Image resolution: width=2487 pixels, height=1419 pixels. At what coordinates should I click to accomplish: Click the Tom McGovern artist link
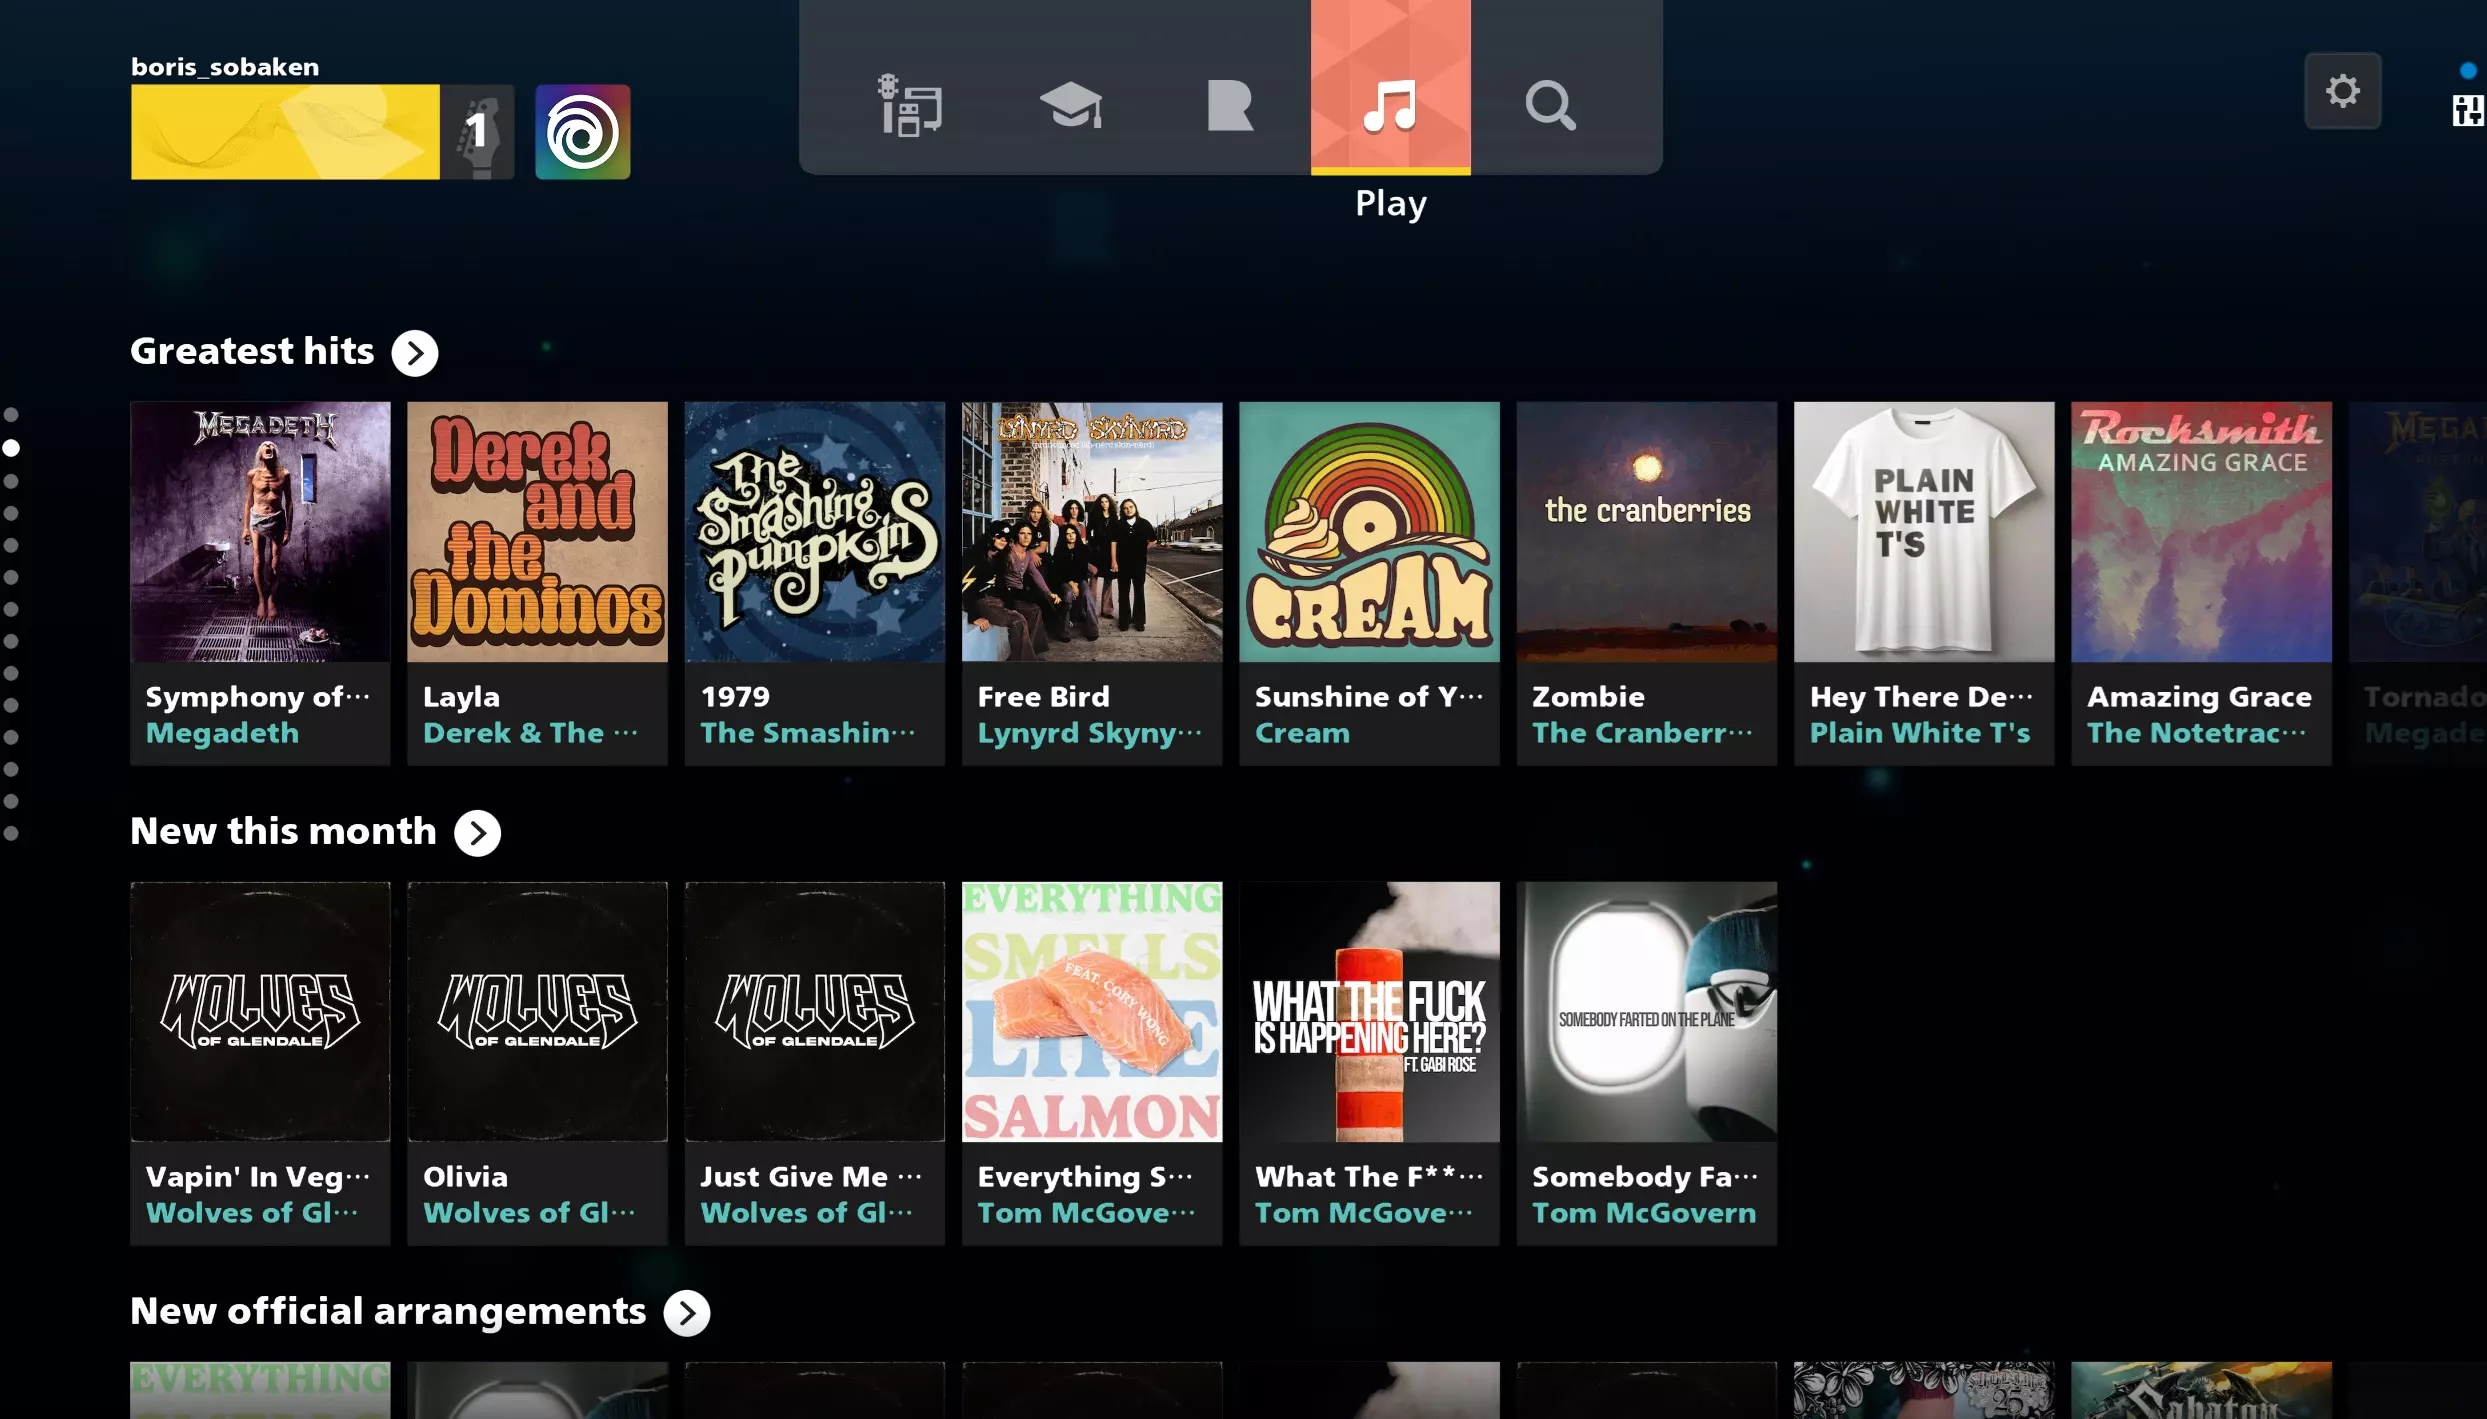(x=1643, y=1213)
